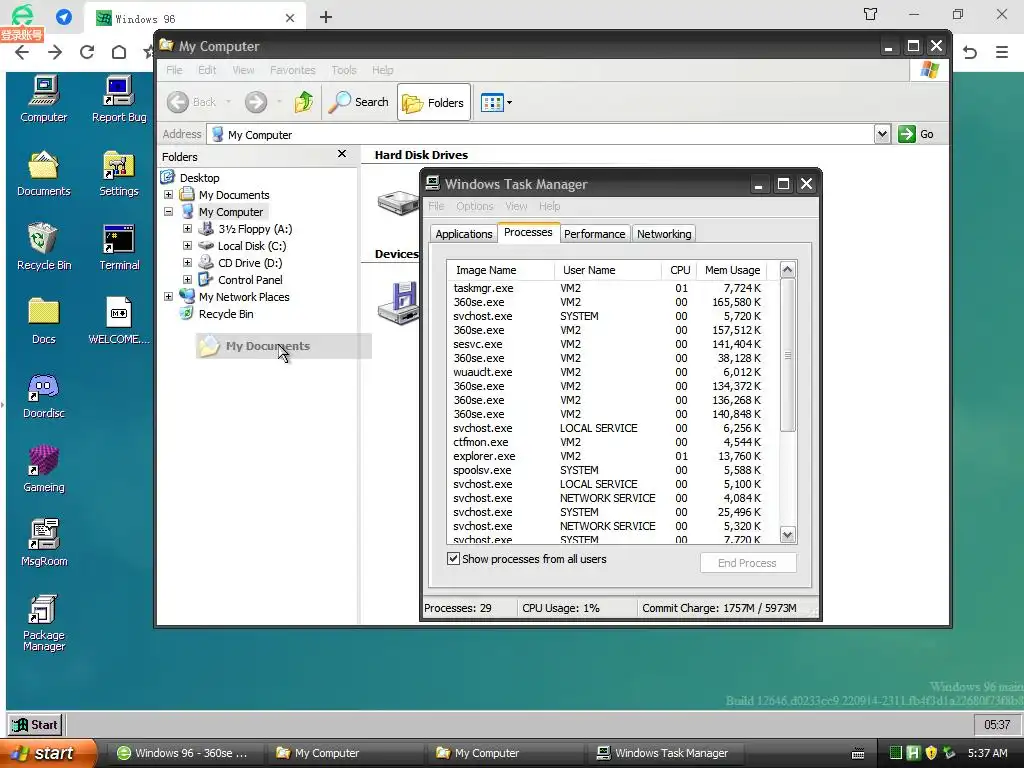Toggle the Folders pane button
This screenshot has width=1024, height=768.
pyautogui.click(x=434, y=103)
